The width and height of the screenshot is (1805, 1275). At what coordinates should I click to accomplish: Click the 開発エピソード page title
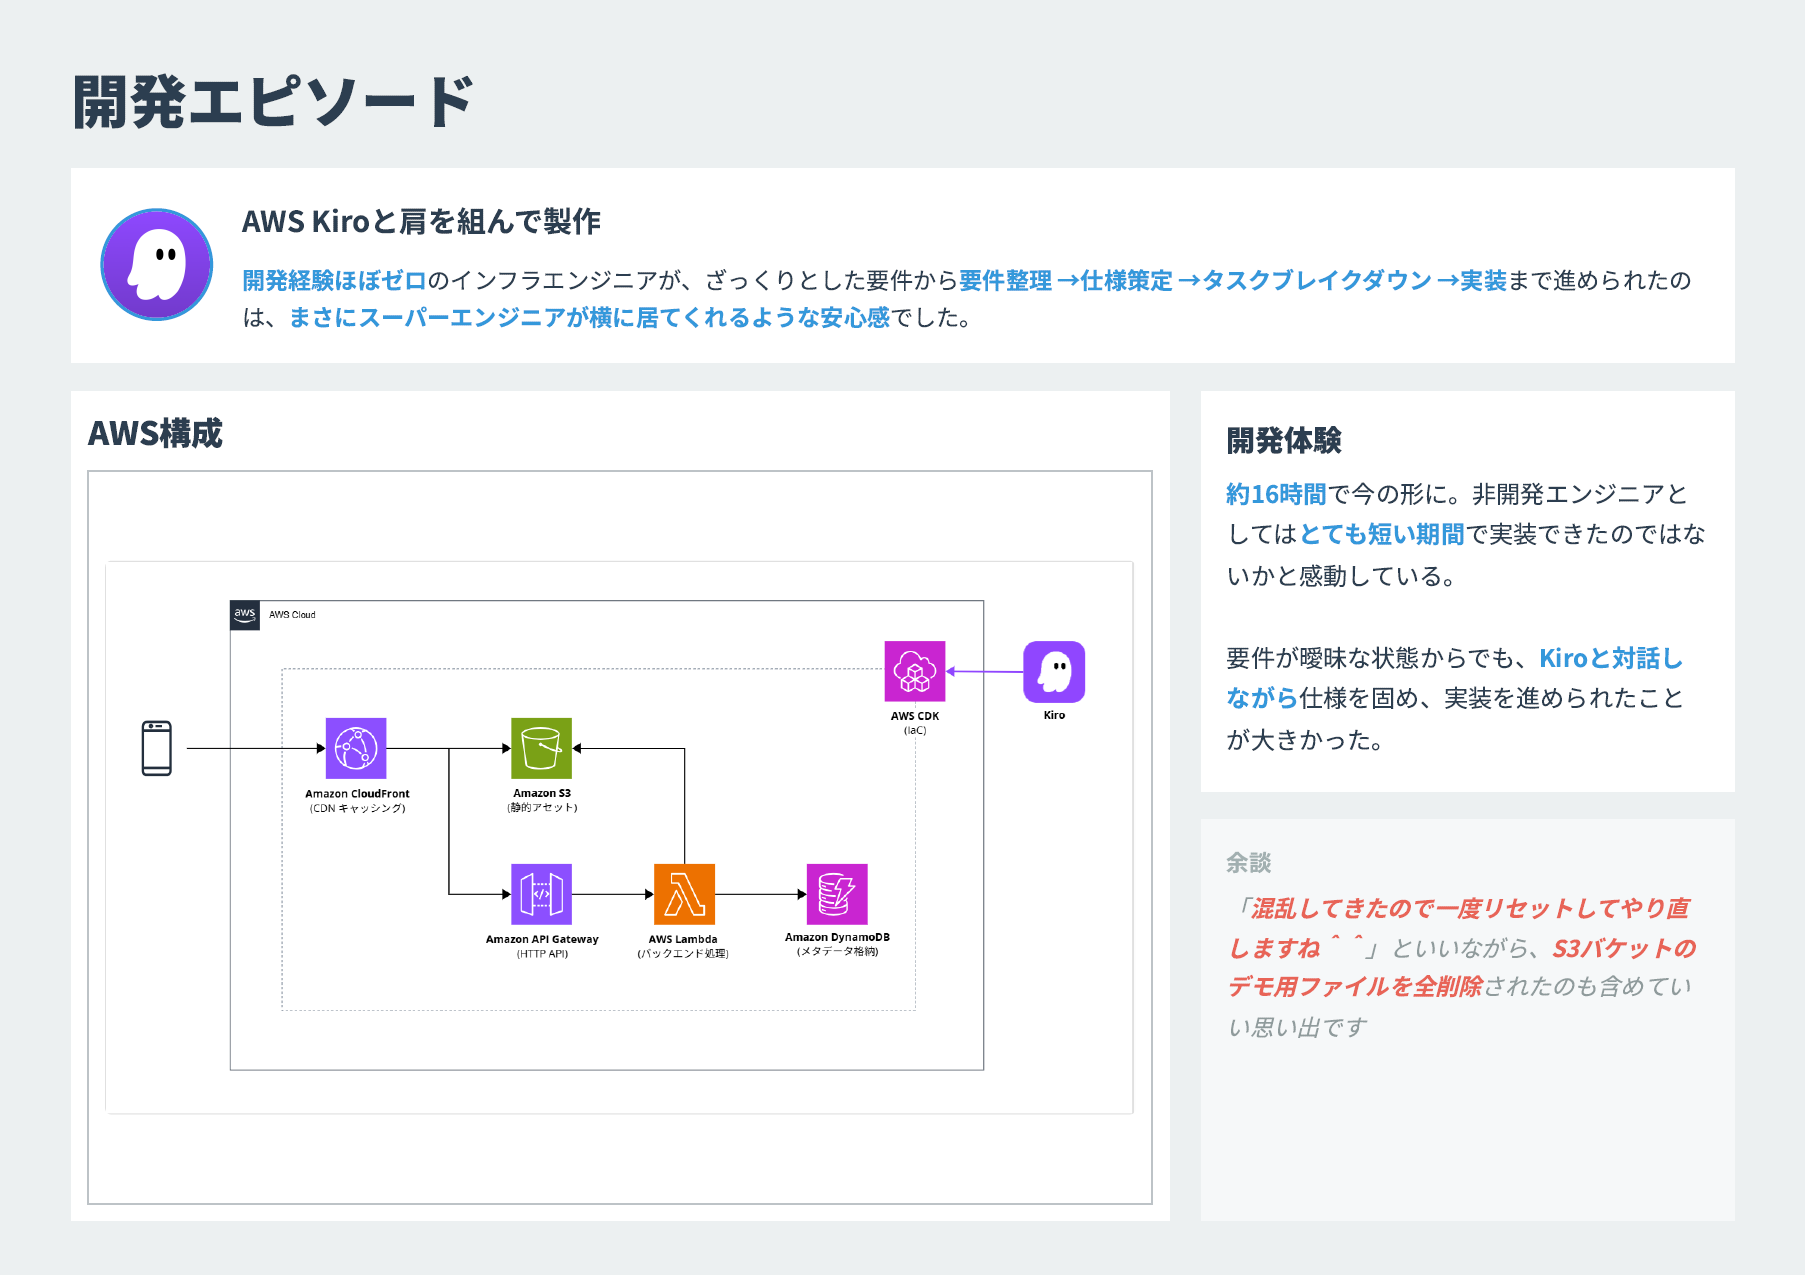[273, 102]
